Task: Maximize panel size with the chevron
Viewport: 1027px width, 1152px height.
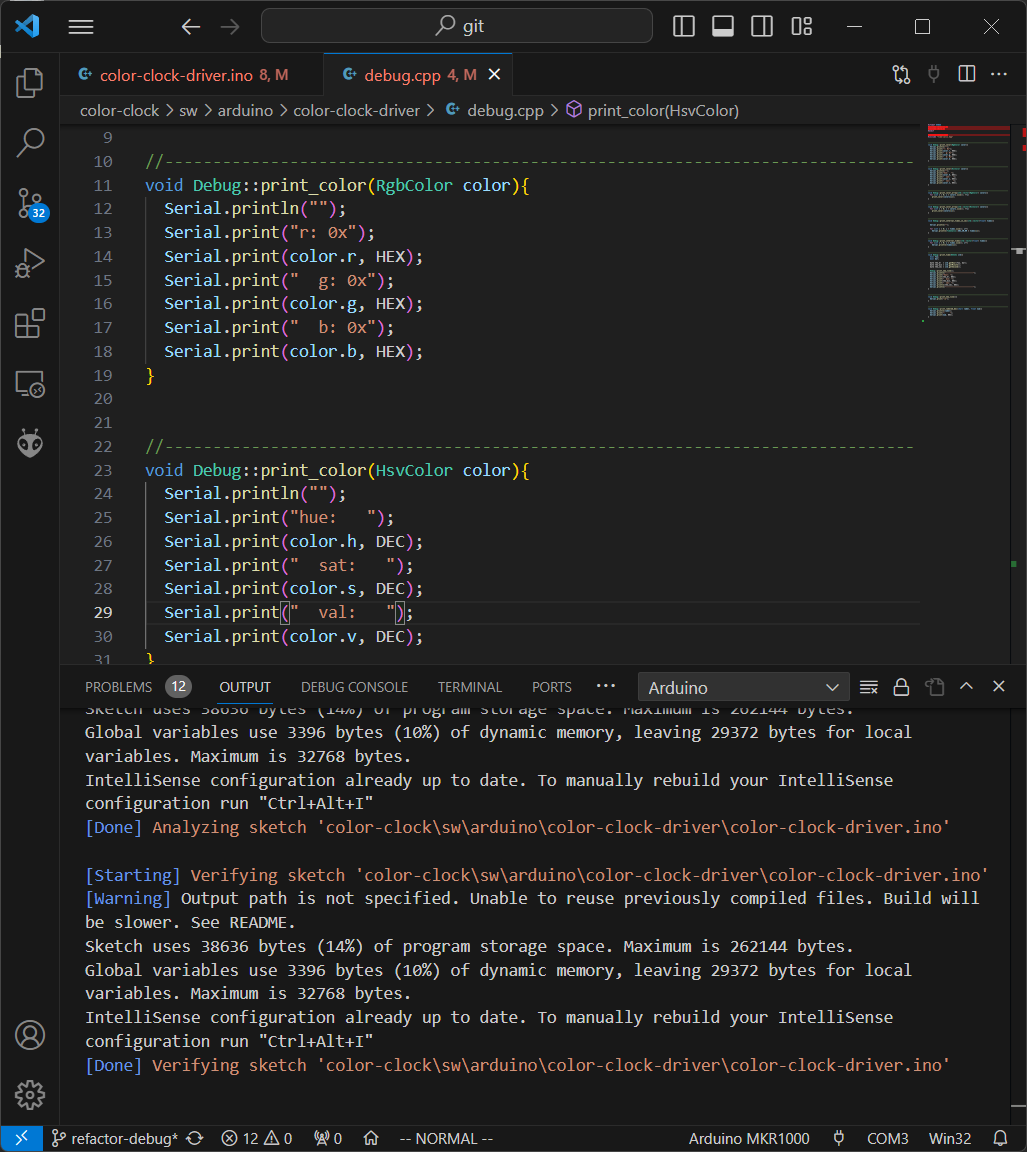Action: [x=966, y=687]
